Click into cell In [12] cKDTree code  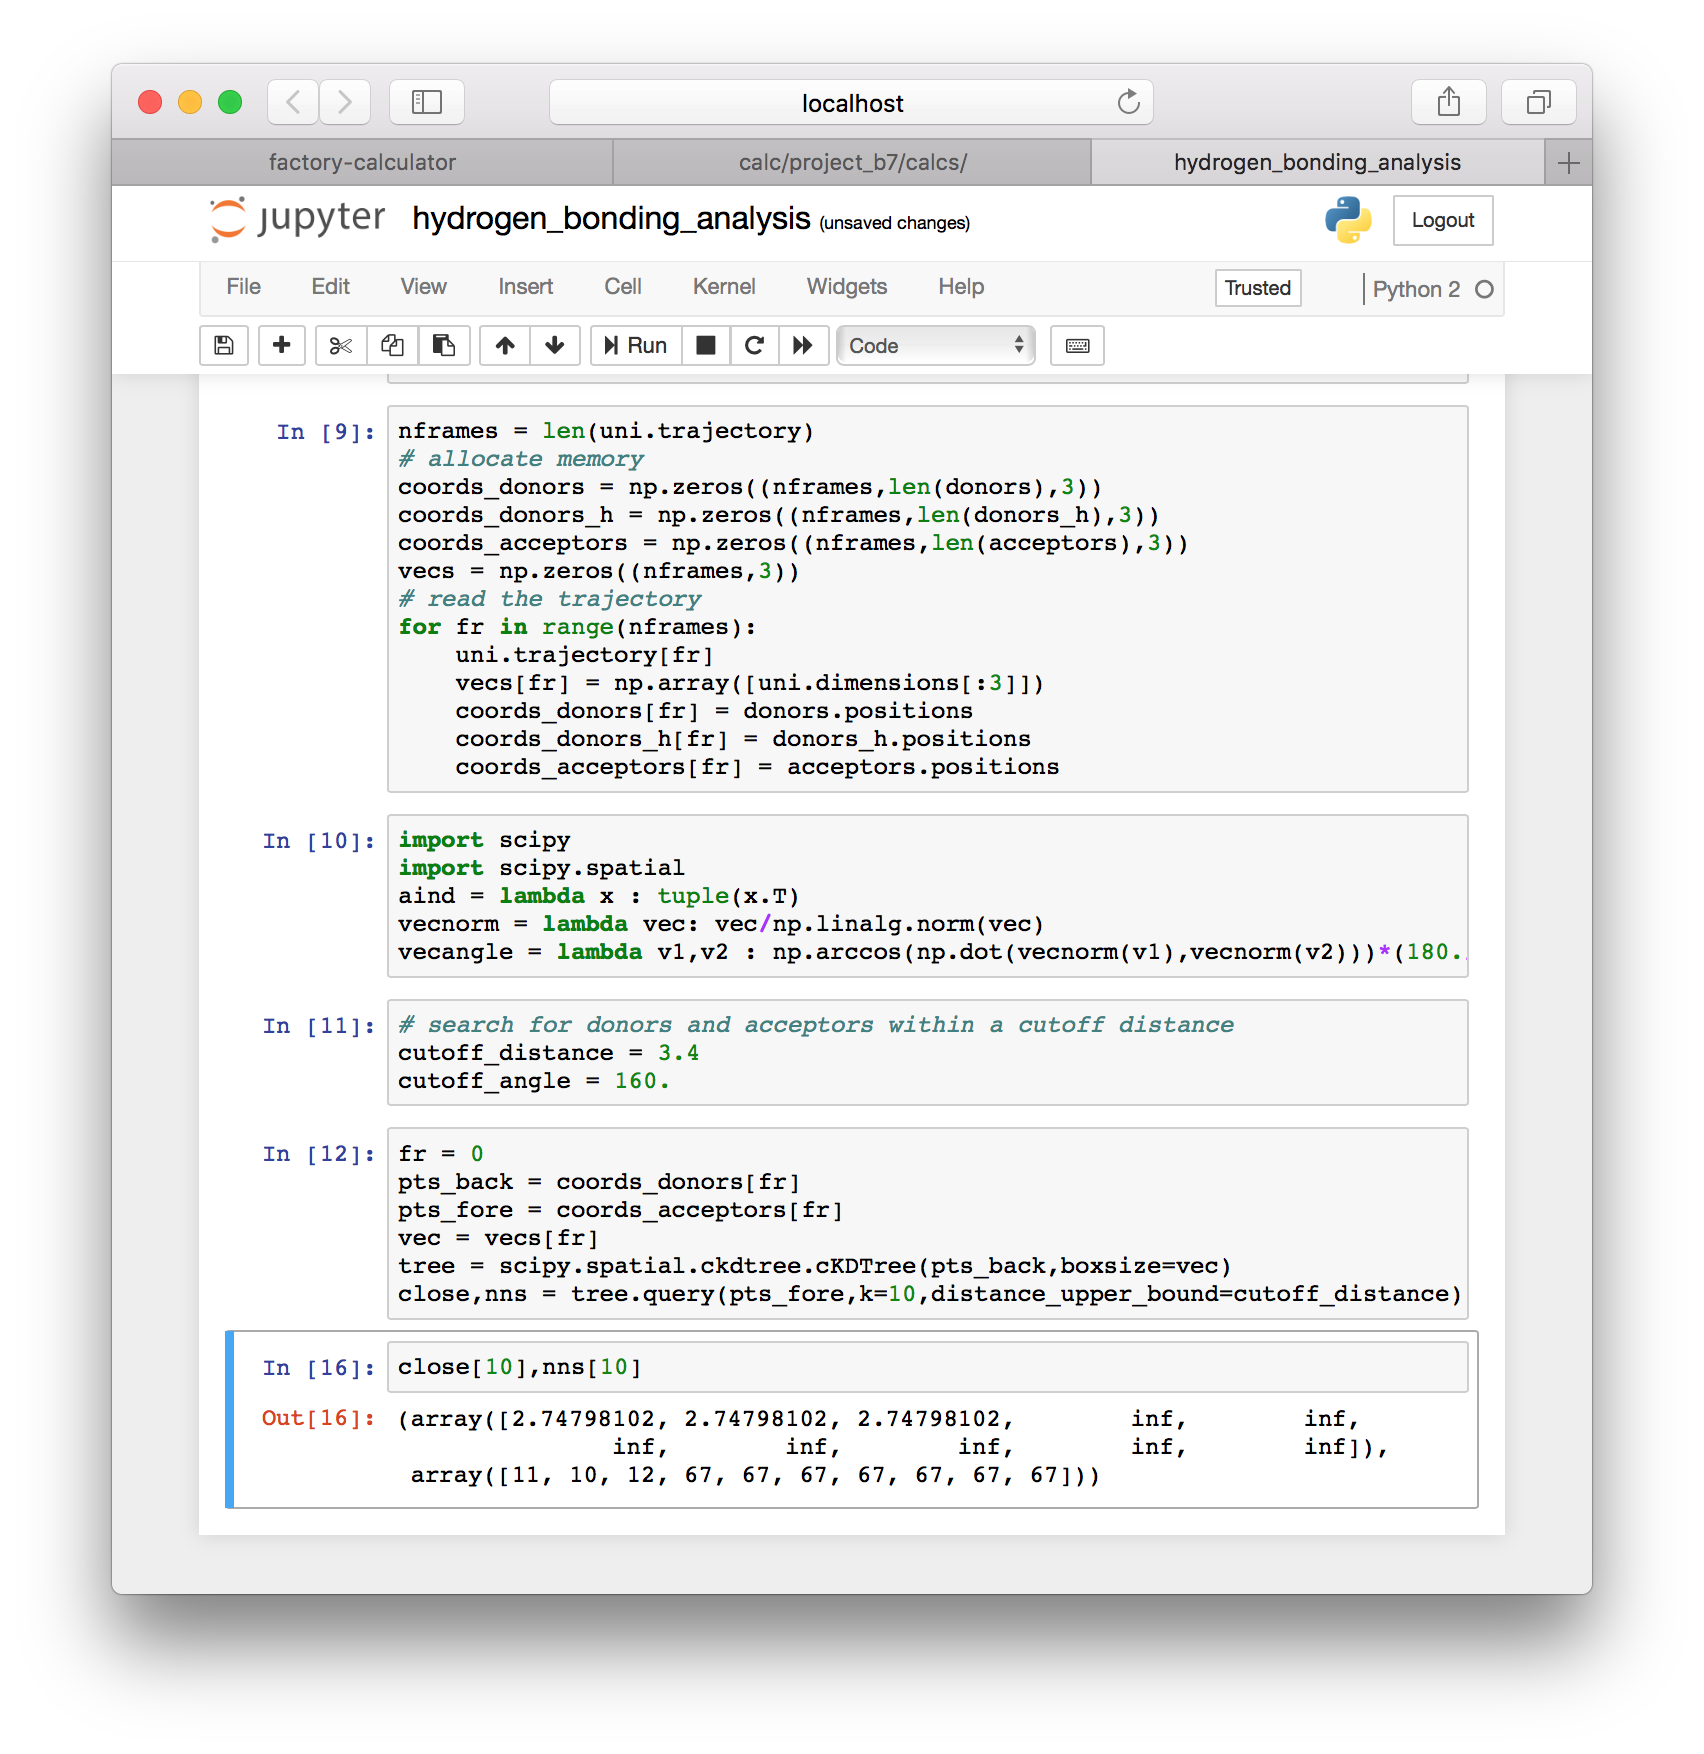click(x=927, y=1224)
